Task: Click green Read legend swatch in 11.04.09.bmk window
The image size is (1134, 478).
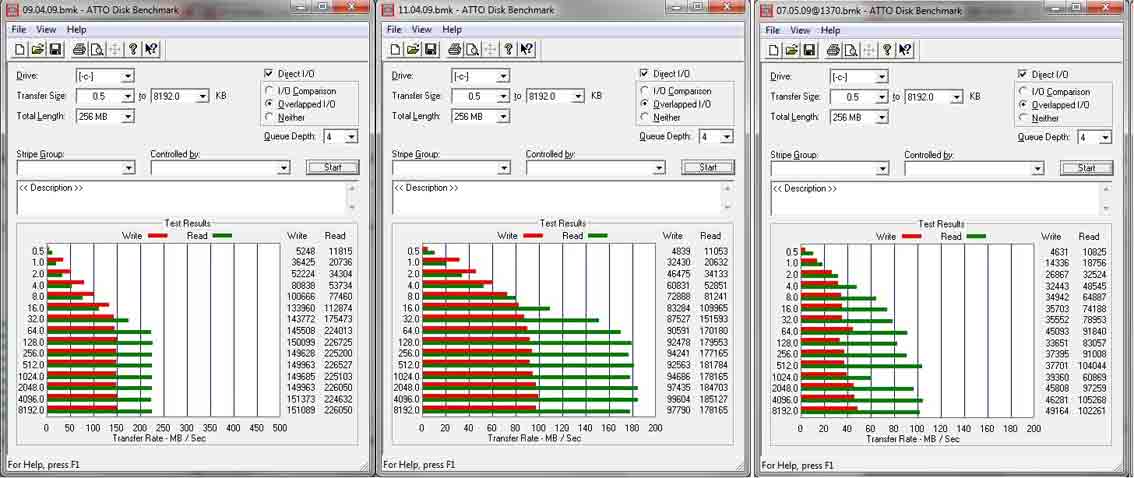Action: [597, 236]
